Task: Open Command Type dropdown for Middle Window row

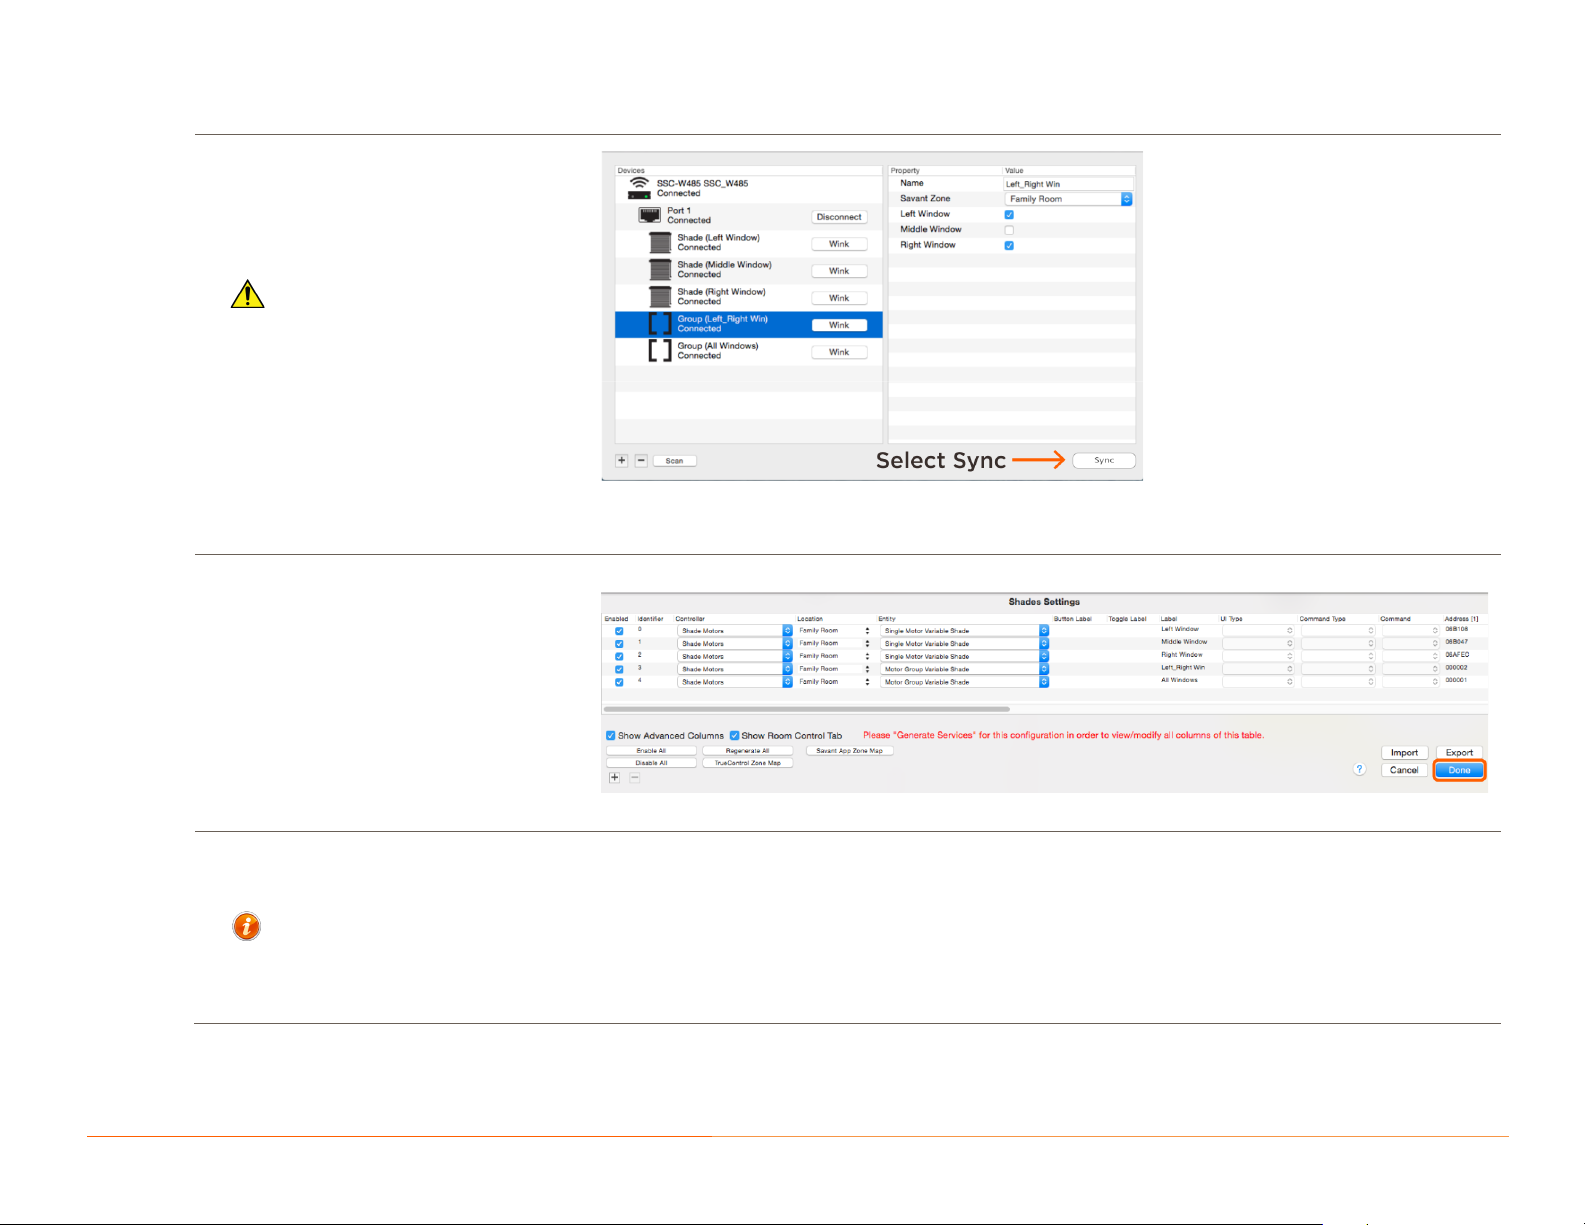Action: point(1338,643)
